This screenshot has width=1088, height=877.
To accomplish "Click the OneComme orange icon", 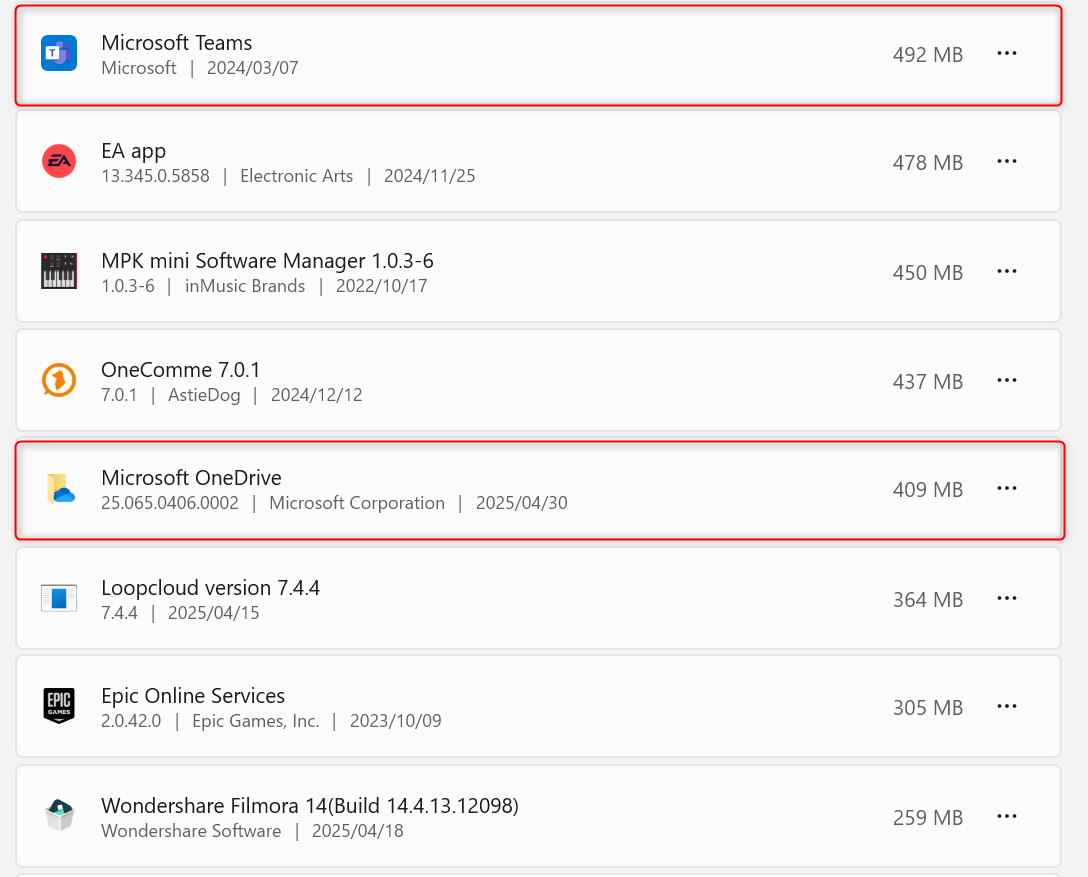I will click(59, 380).
